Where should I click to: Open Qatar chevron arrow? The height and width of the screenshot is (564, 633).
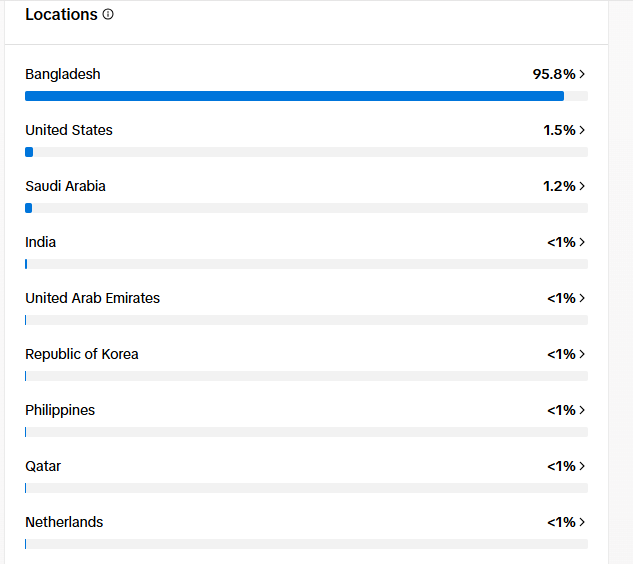click(x=582, y=466)
